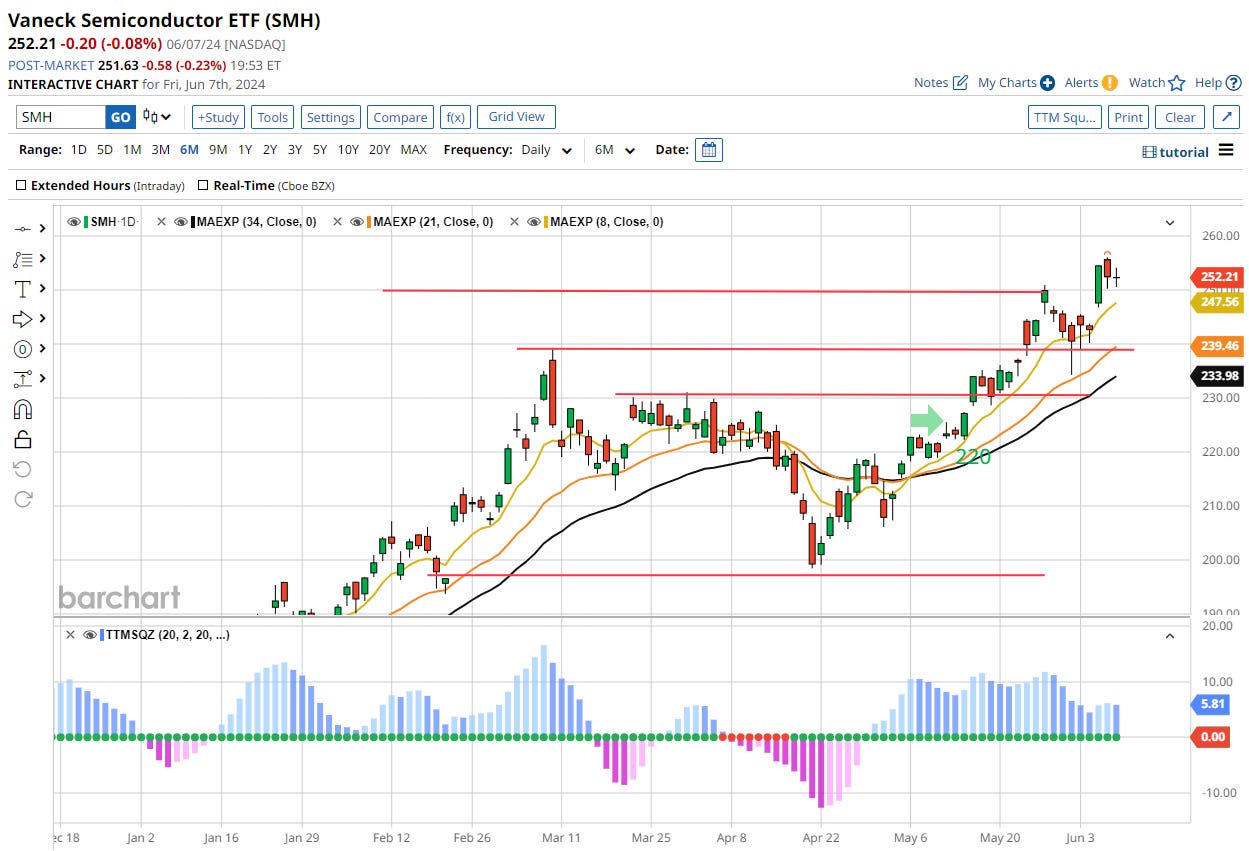
Task: Expand line tool options chevron
Action: (x=43, y=229)
